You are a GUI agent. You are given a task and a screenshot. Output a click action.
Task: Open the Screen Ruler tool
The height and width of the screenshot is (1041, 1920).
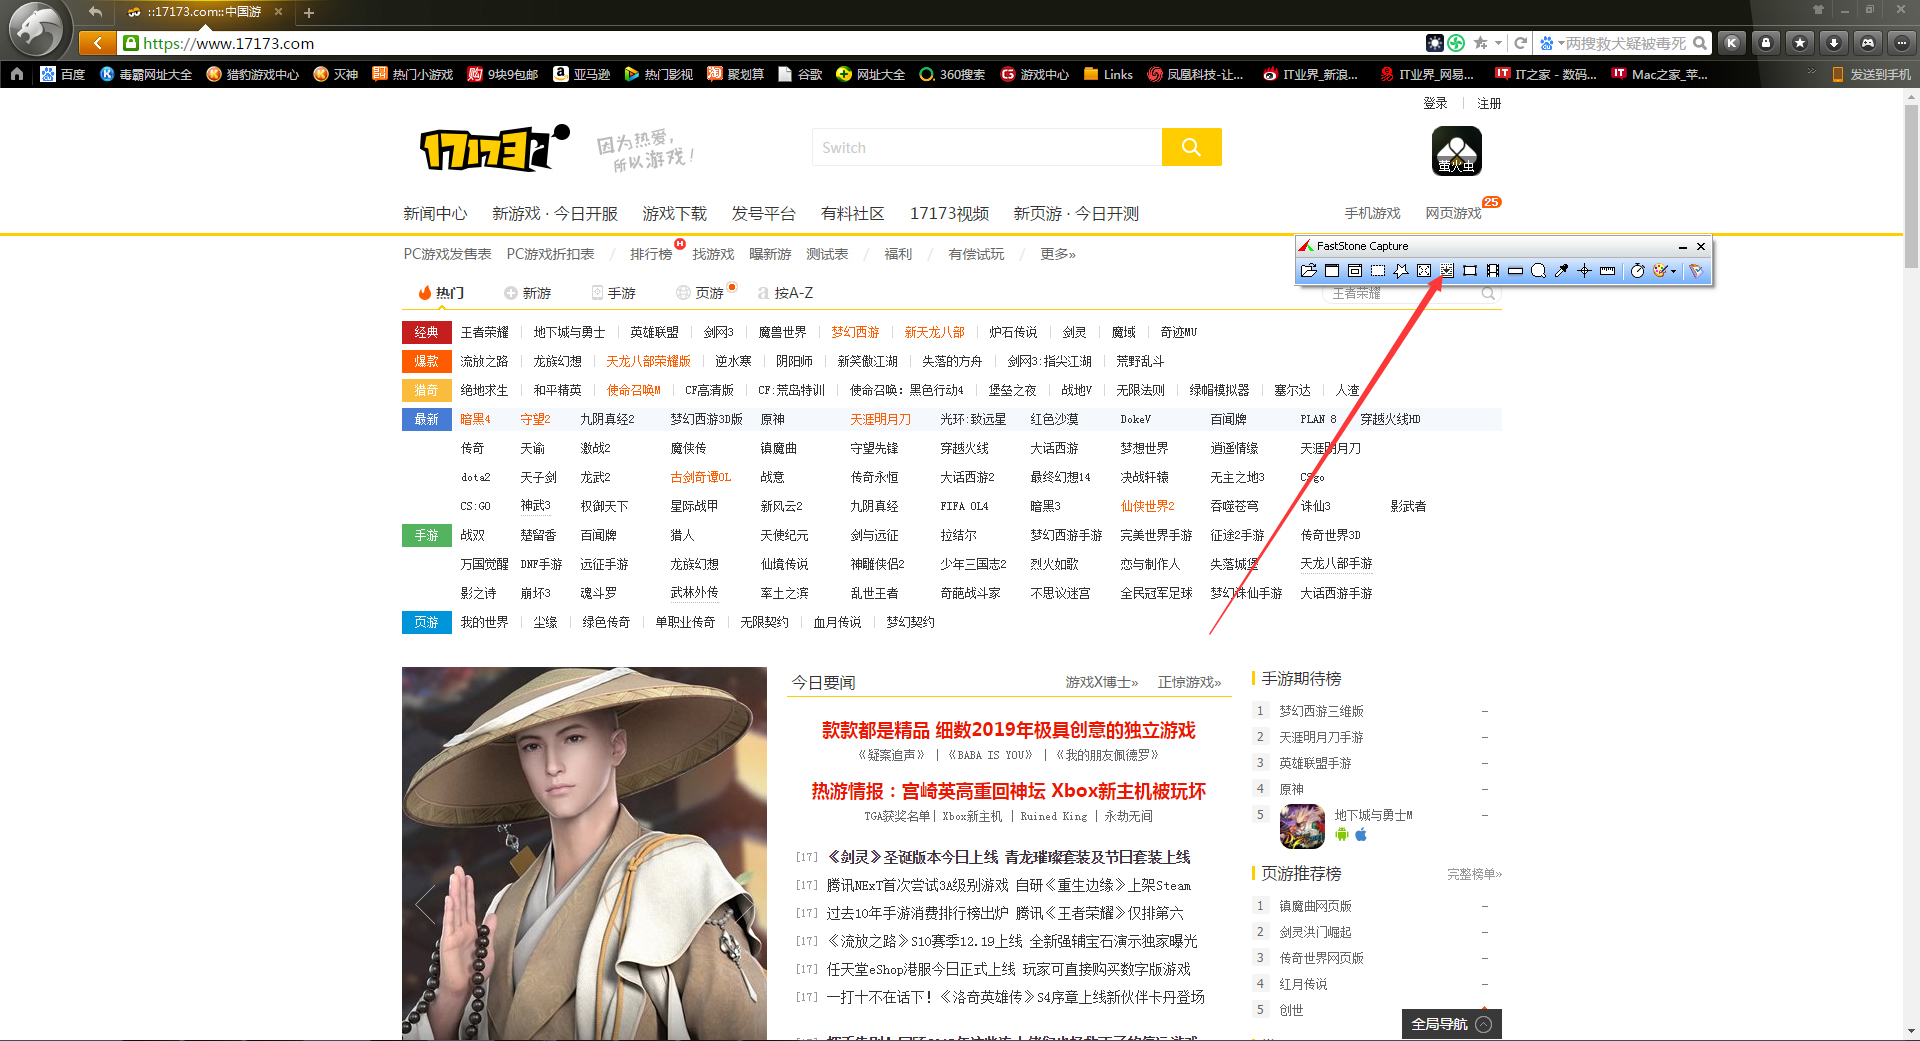tap(1608, 270)
